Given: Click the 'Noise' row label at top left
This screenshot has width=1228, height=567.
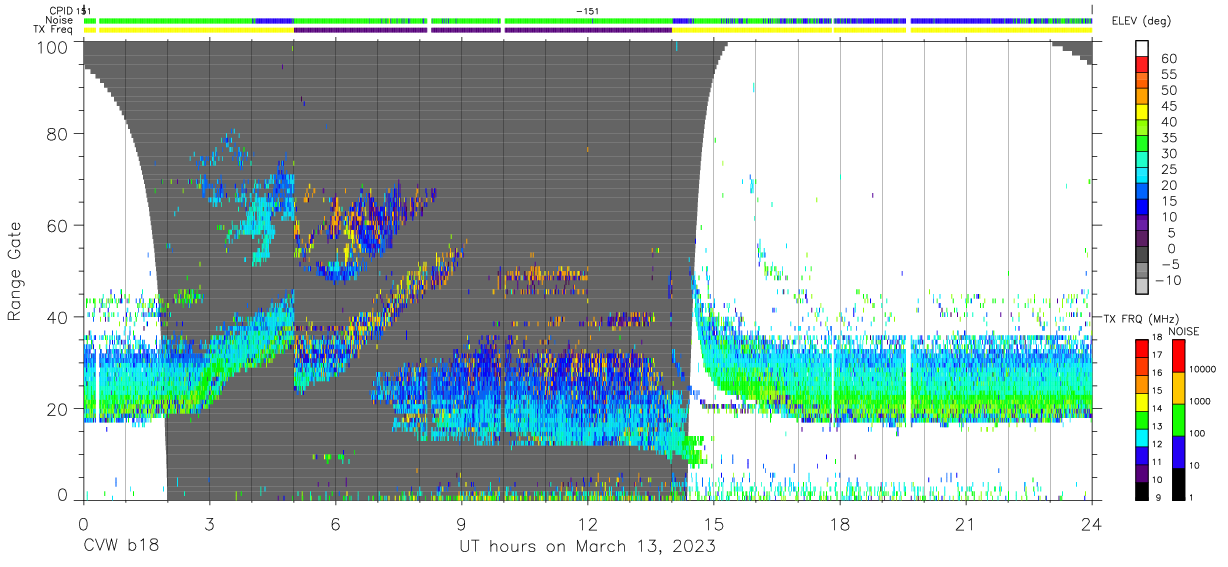Looking at the screenshot, I should tap(60, 20).
